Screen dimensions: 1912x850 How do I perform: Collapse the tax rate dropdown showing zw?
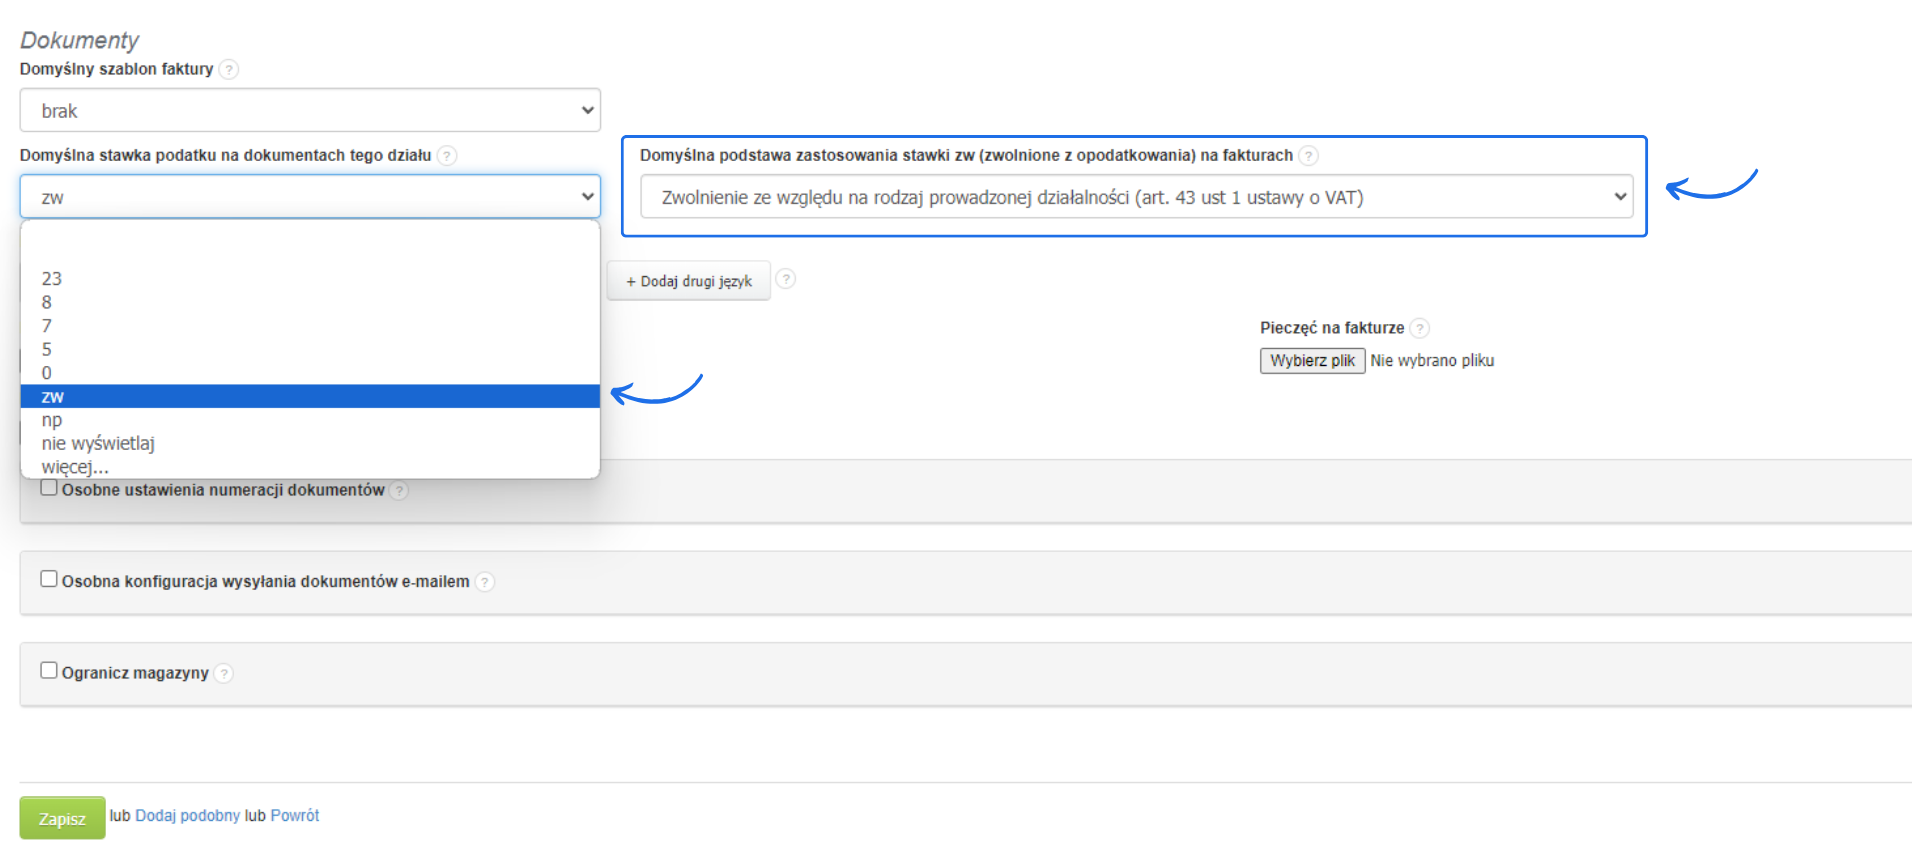[x=310, y=197]
